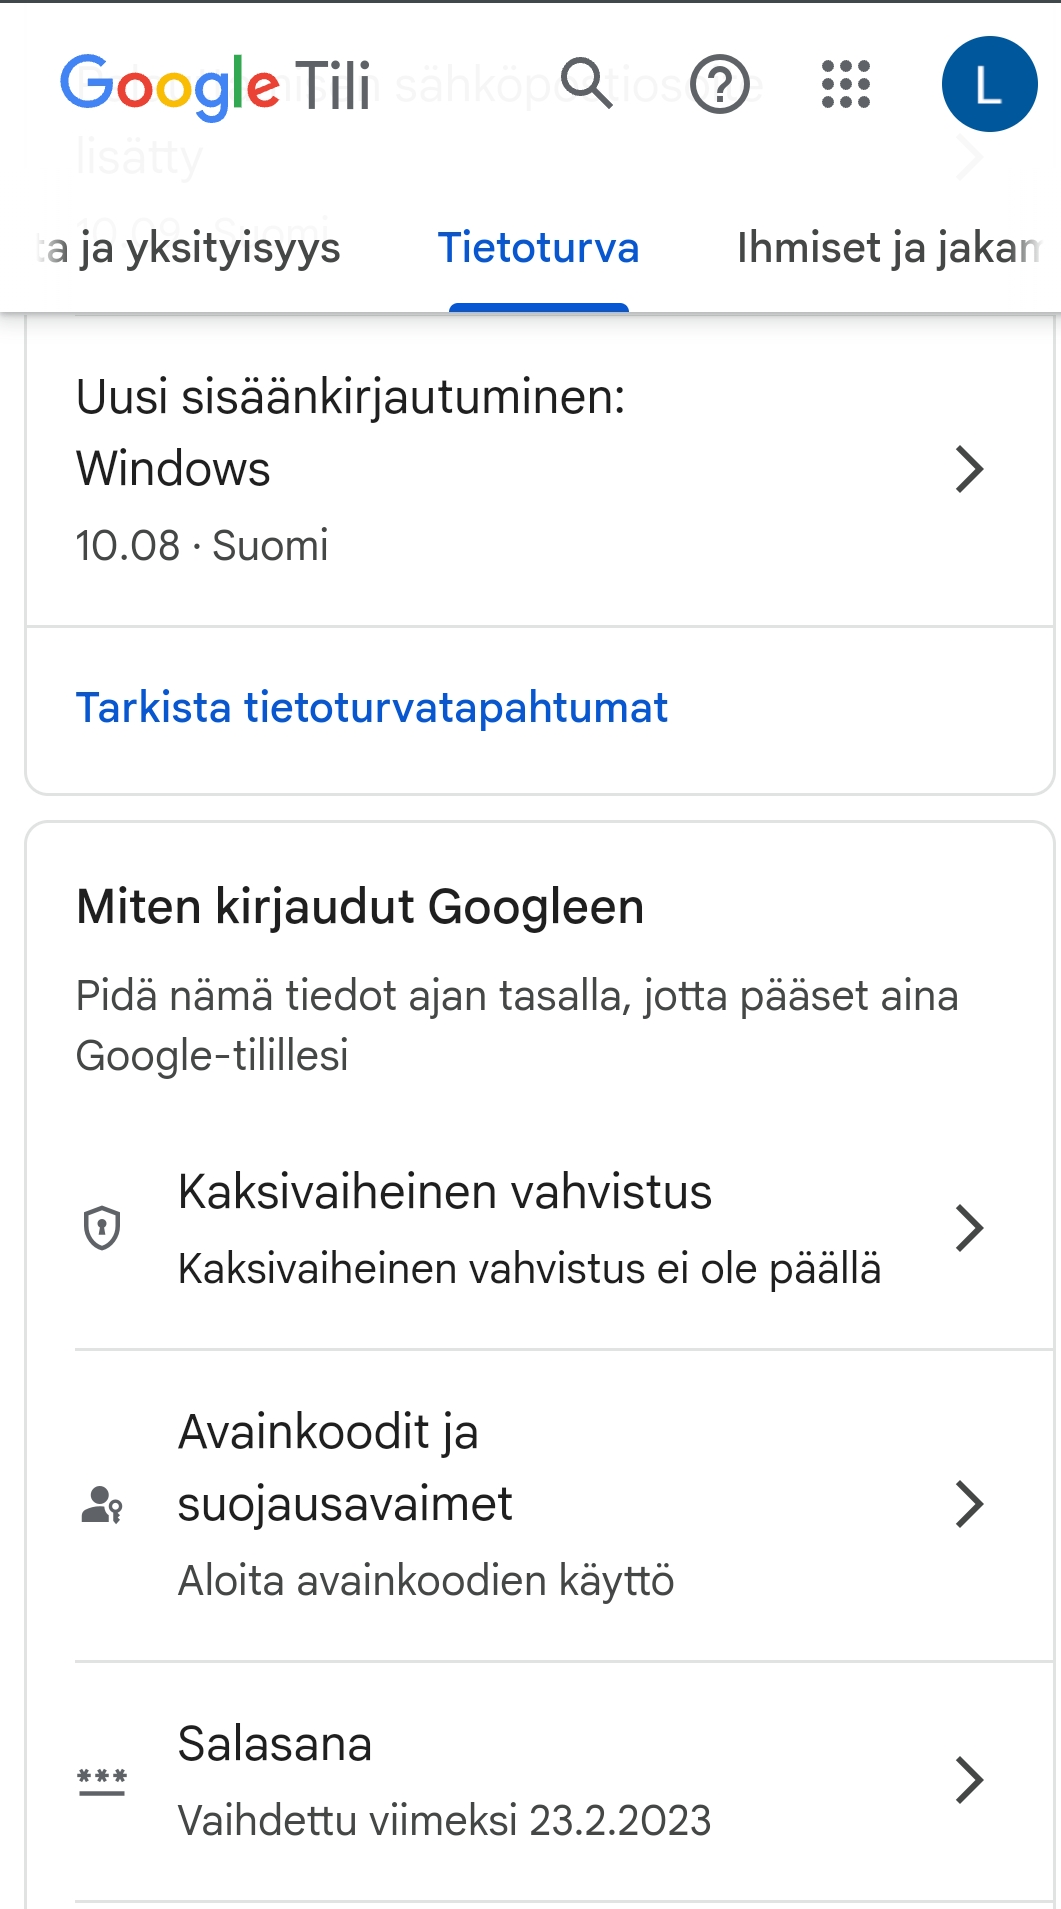The image size is (1061, 1909).
Task: Switch to Ihmiset ja jakaminen tab
Action: [888, 248]
